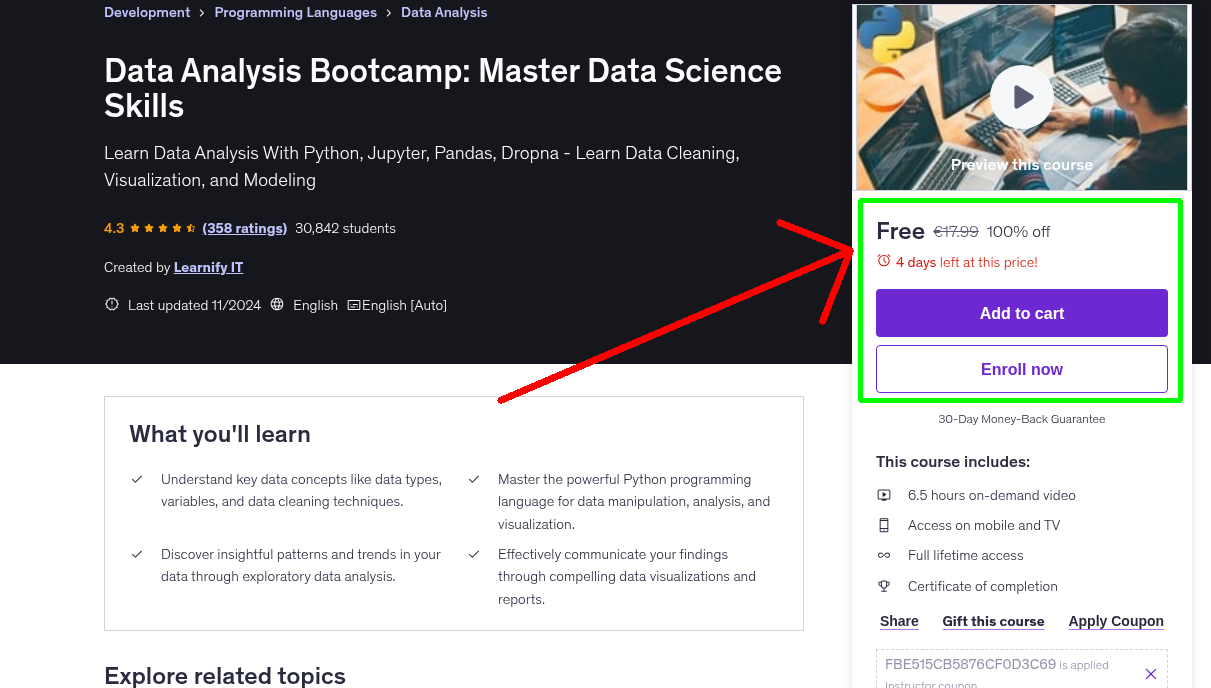Click the certificate of completion trophy icon
Screen dimensions: 1211x688
coord(884,585)
